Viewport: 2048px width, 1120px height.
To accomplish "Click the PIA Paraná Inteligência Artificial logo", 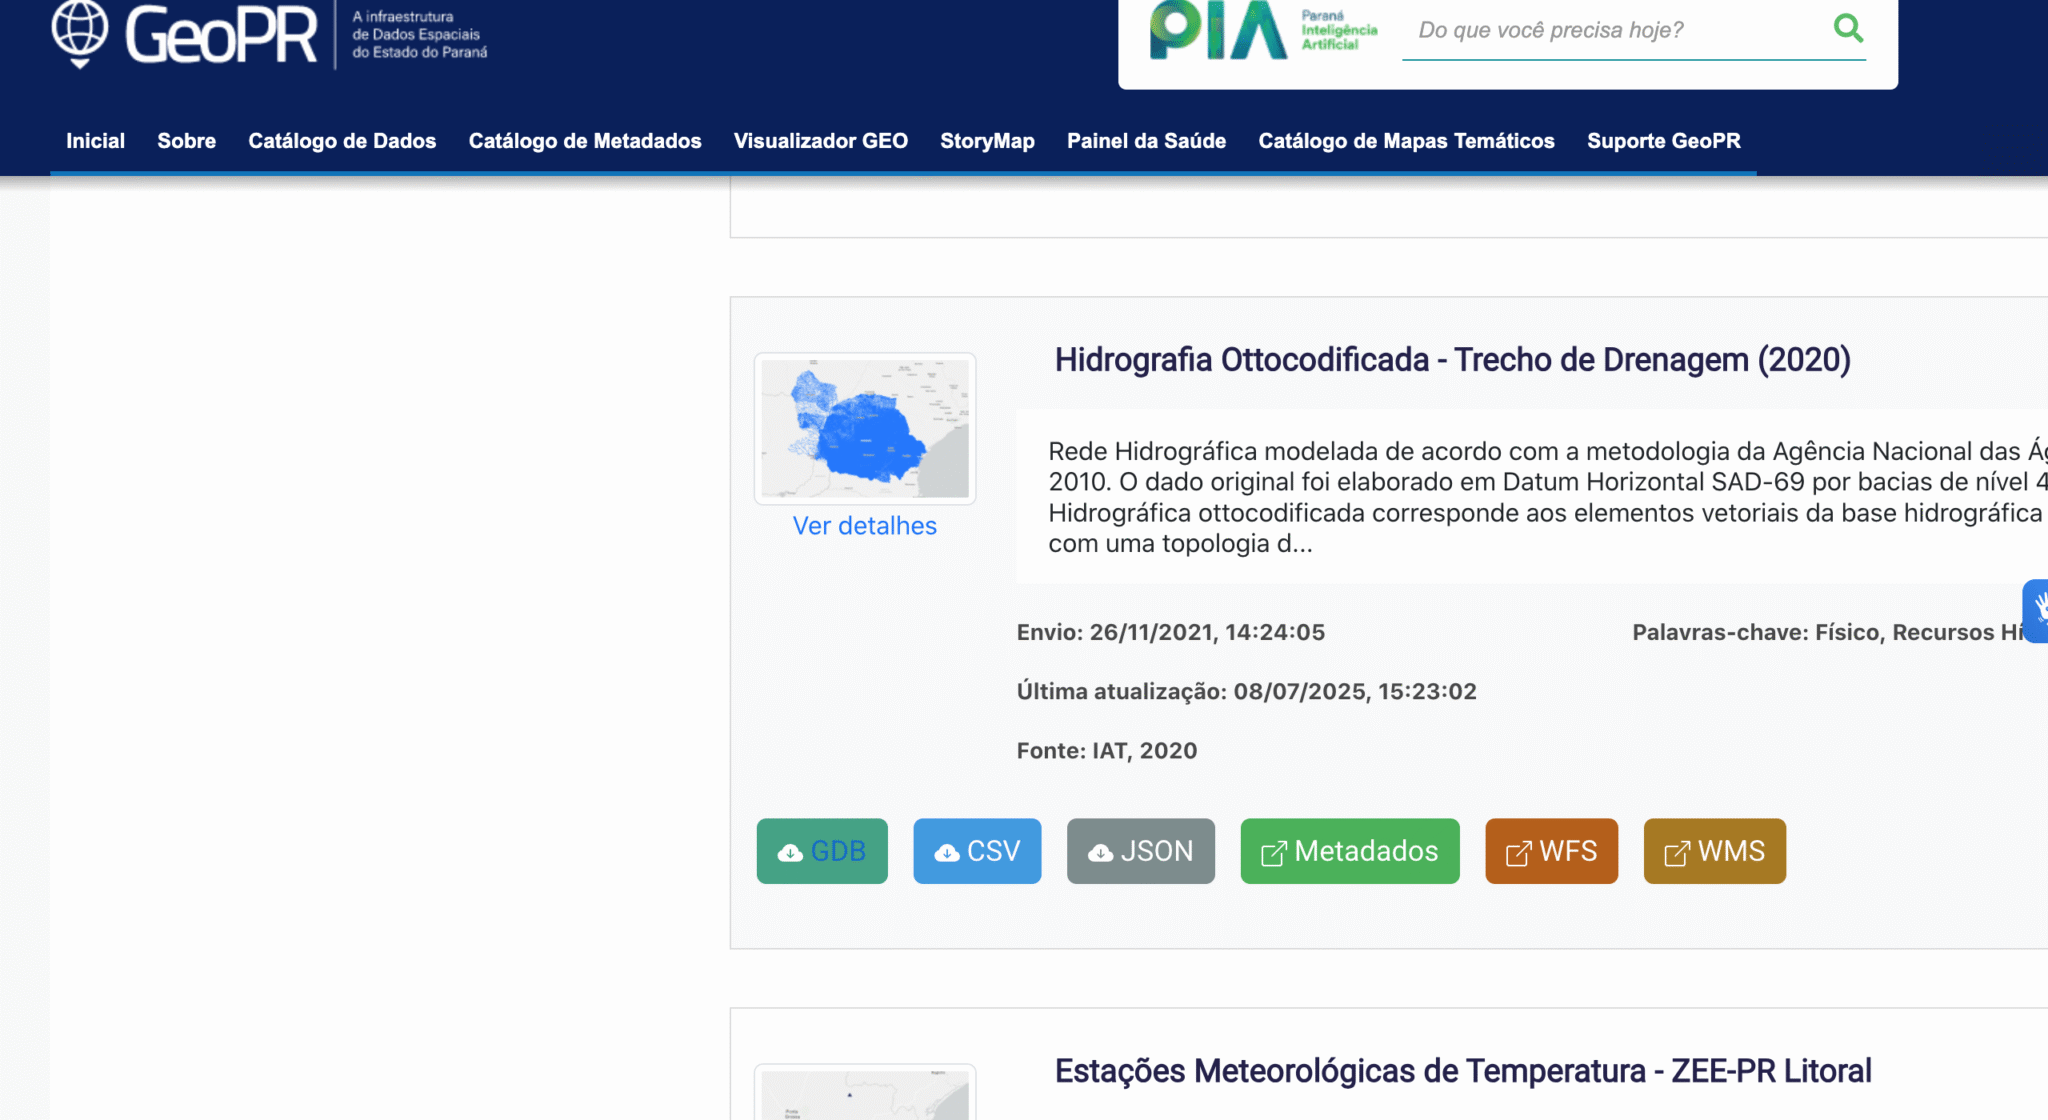I will click(x=1264, y=31).
